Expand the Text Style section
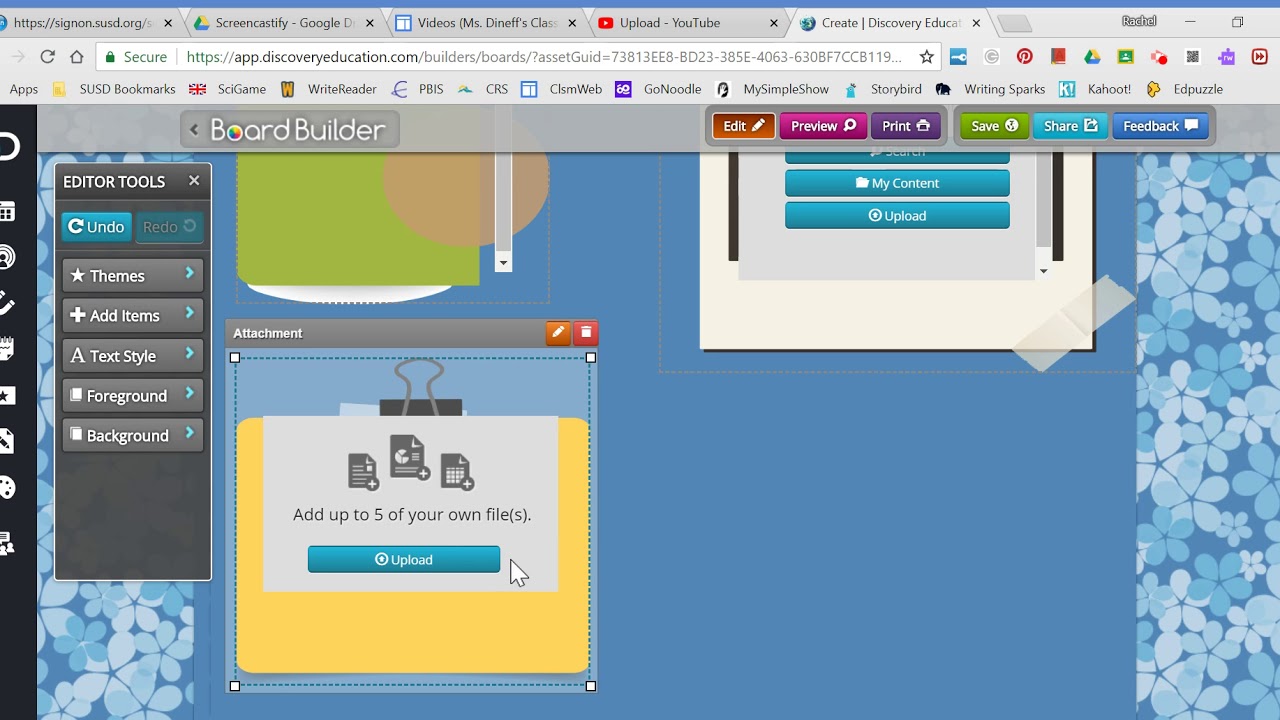This screenshot has width=1280, height=720. (x=133, y=355)
